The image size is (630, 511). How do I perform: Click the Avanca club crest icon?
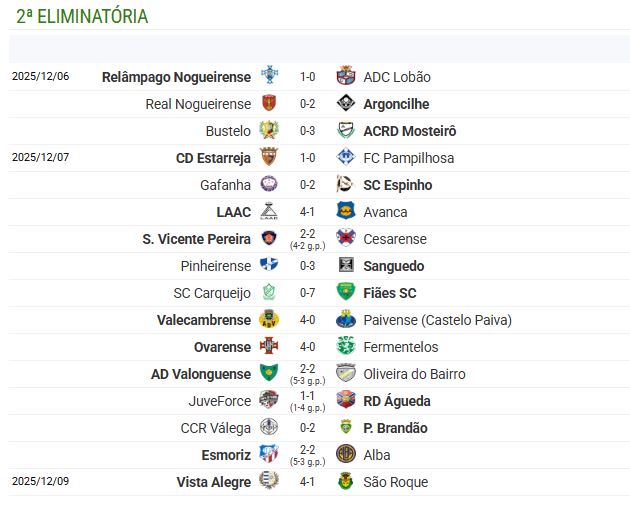click(346, 212)
